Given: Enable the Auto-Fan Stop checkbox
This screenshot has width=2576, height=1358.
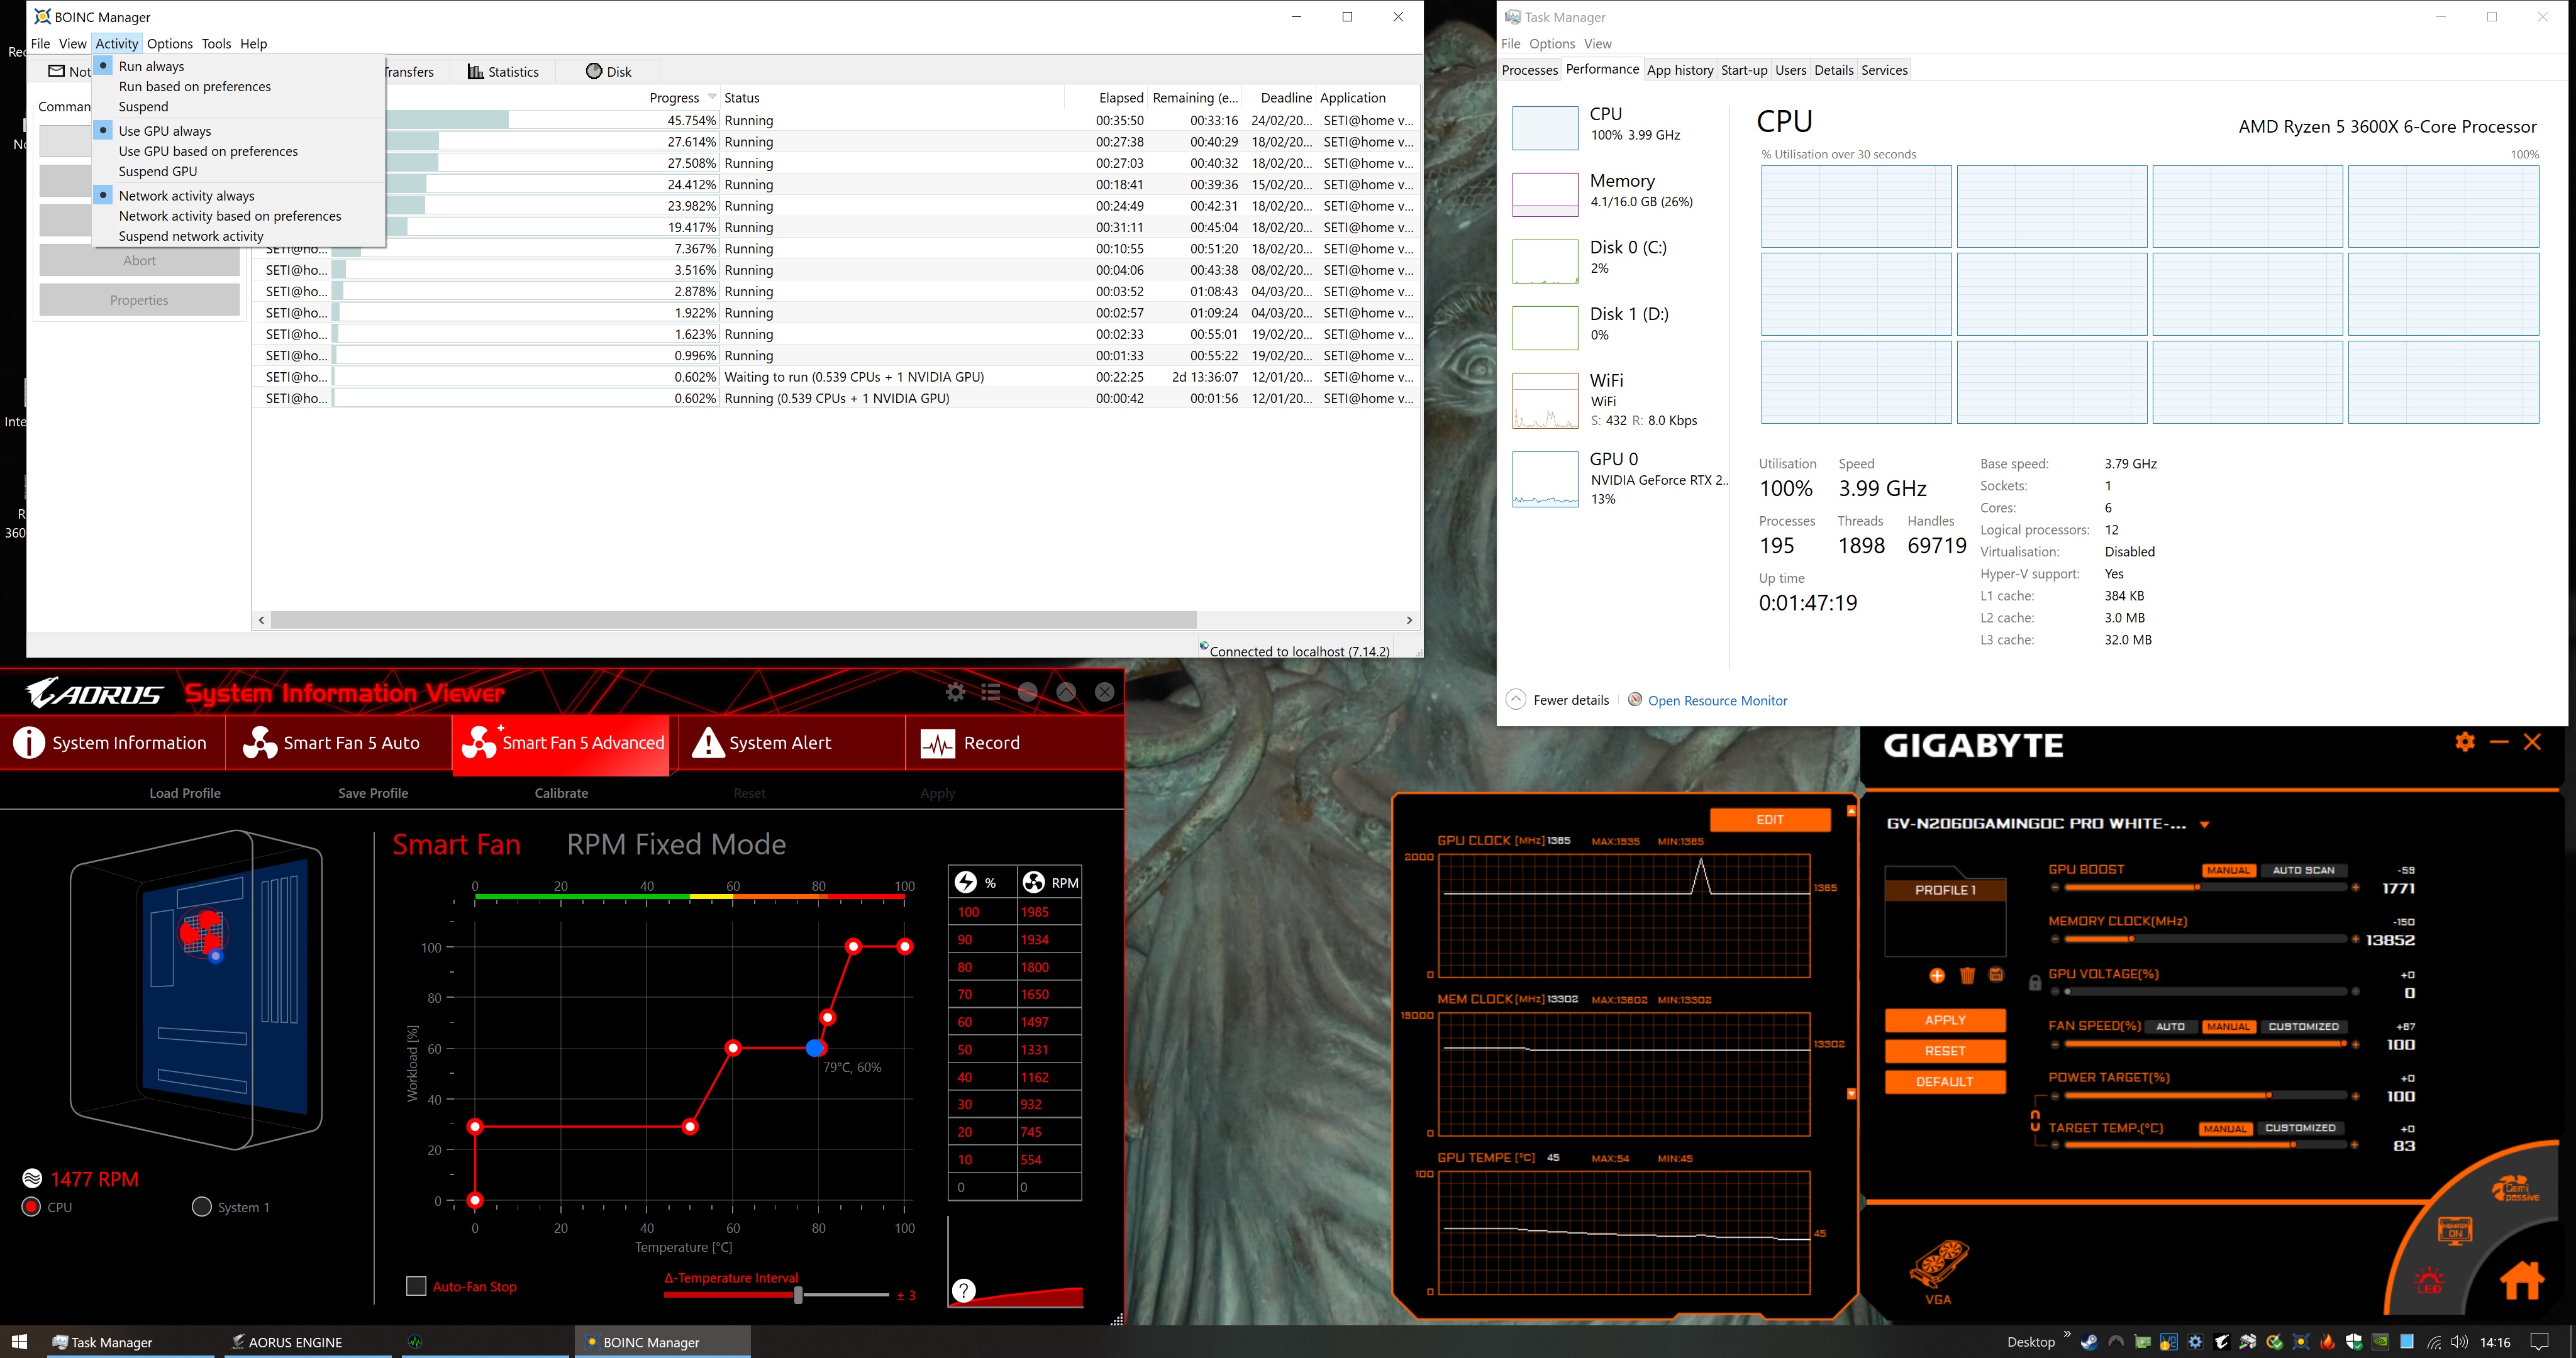Looking at the screenshot, I should point(416,1286).
